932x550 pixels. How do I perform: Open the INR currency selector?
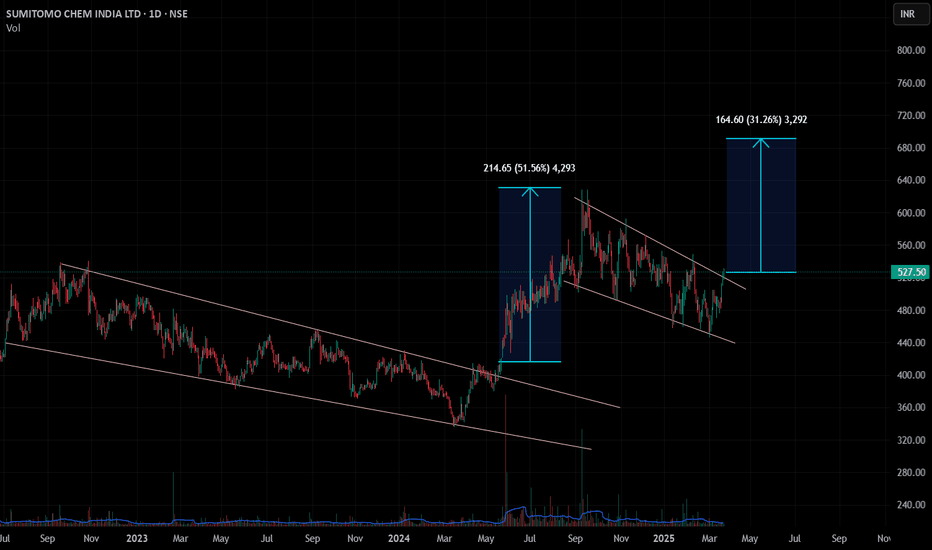pos(911,14)
